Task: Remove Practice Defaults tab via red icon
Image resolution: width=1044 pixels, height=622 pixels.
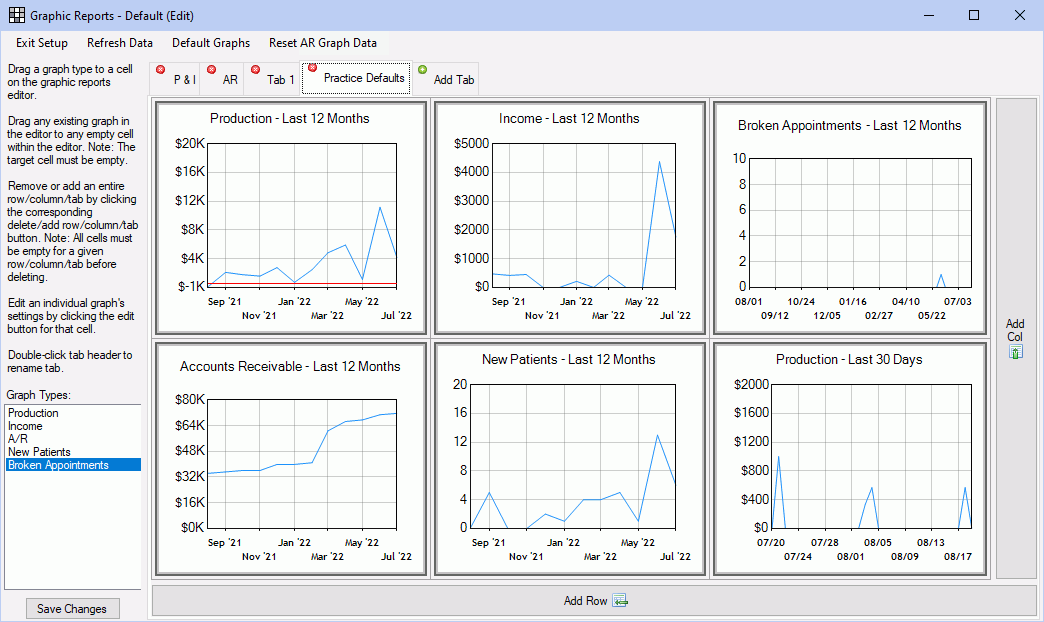Action: (x=312, y=68)
